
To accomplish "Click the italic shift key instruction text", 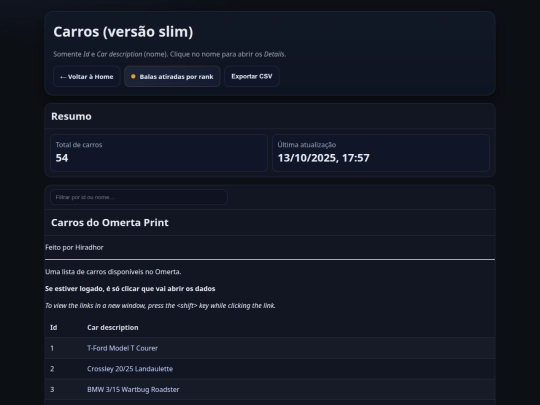I will (160, 306).
